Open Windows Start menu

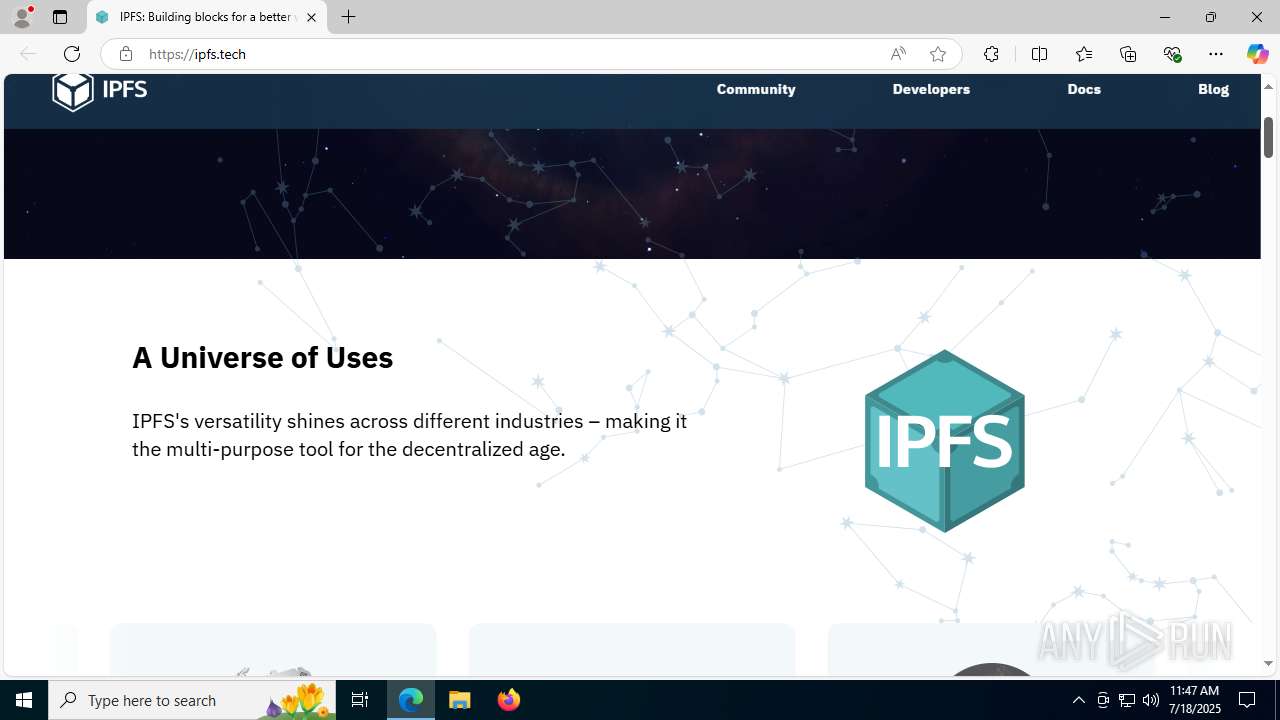(x=24, y=700)
